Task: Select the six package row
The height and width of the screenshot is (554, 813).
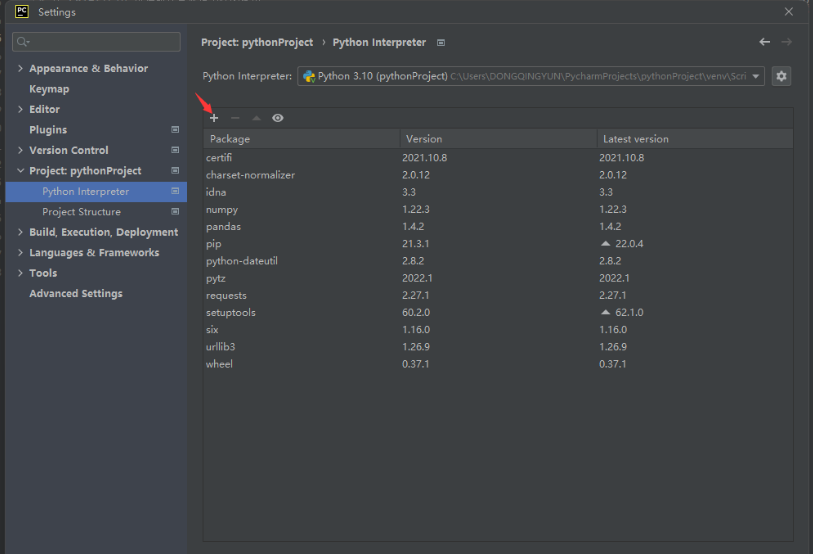Action: tap(498, 329)
